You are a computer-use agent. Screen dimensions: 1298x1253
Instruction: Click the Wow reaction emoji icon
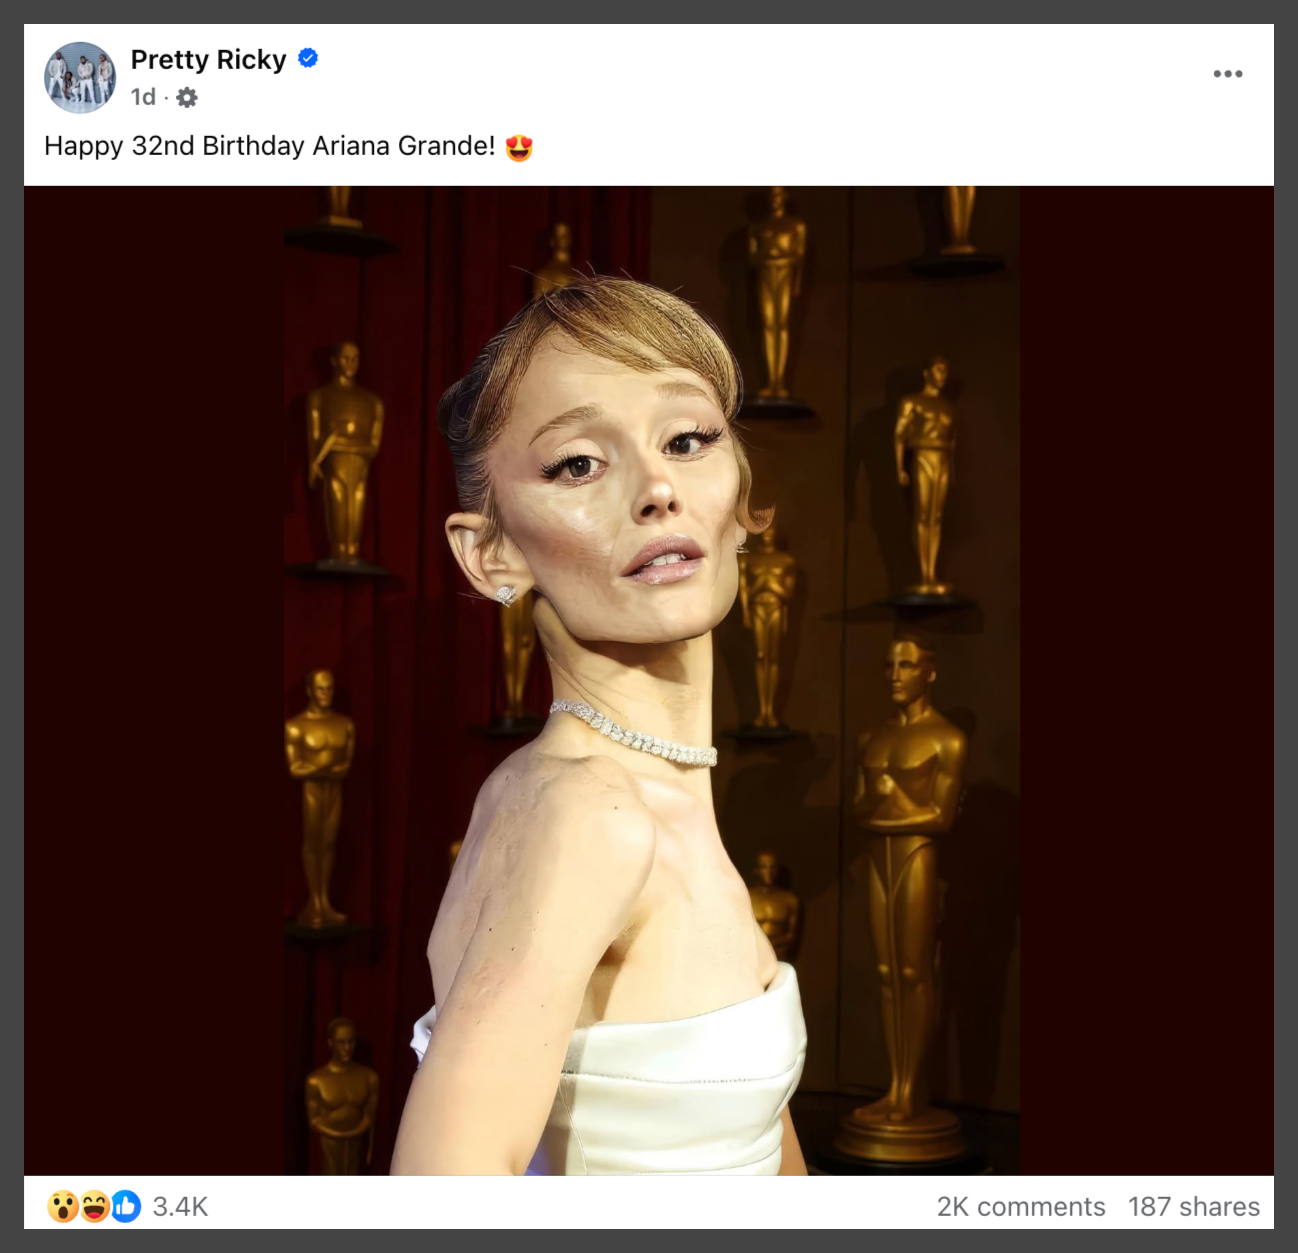(63, 1207)
